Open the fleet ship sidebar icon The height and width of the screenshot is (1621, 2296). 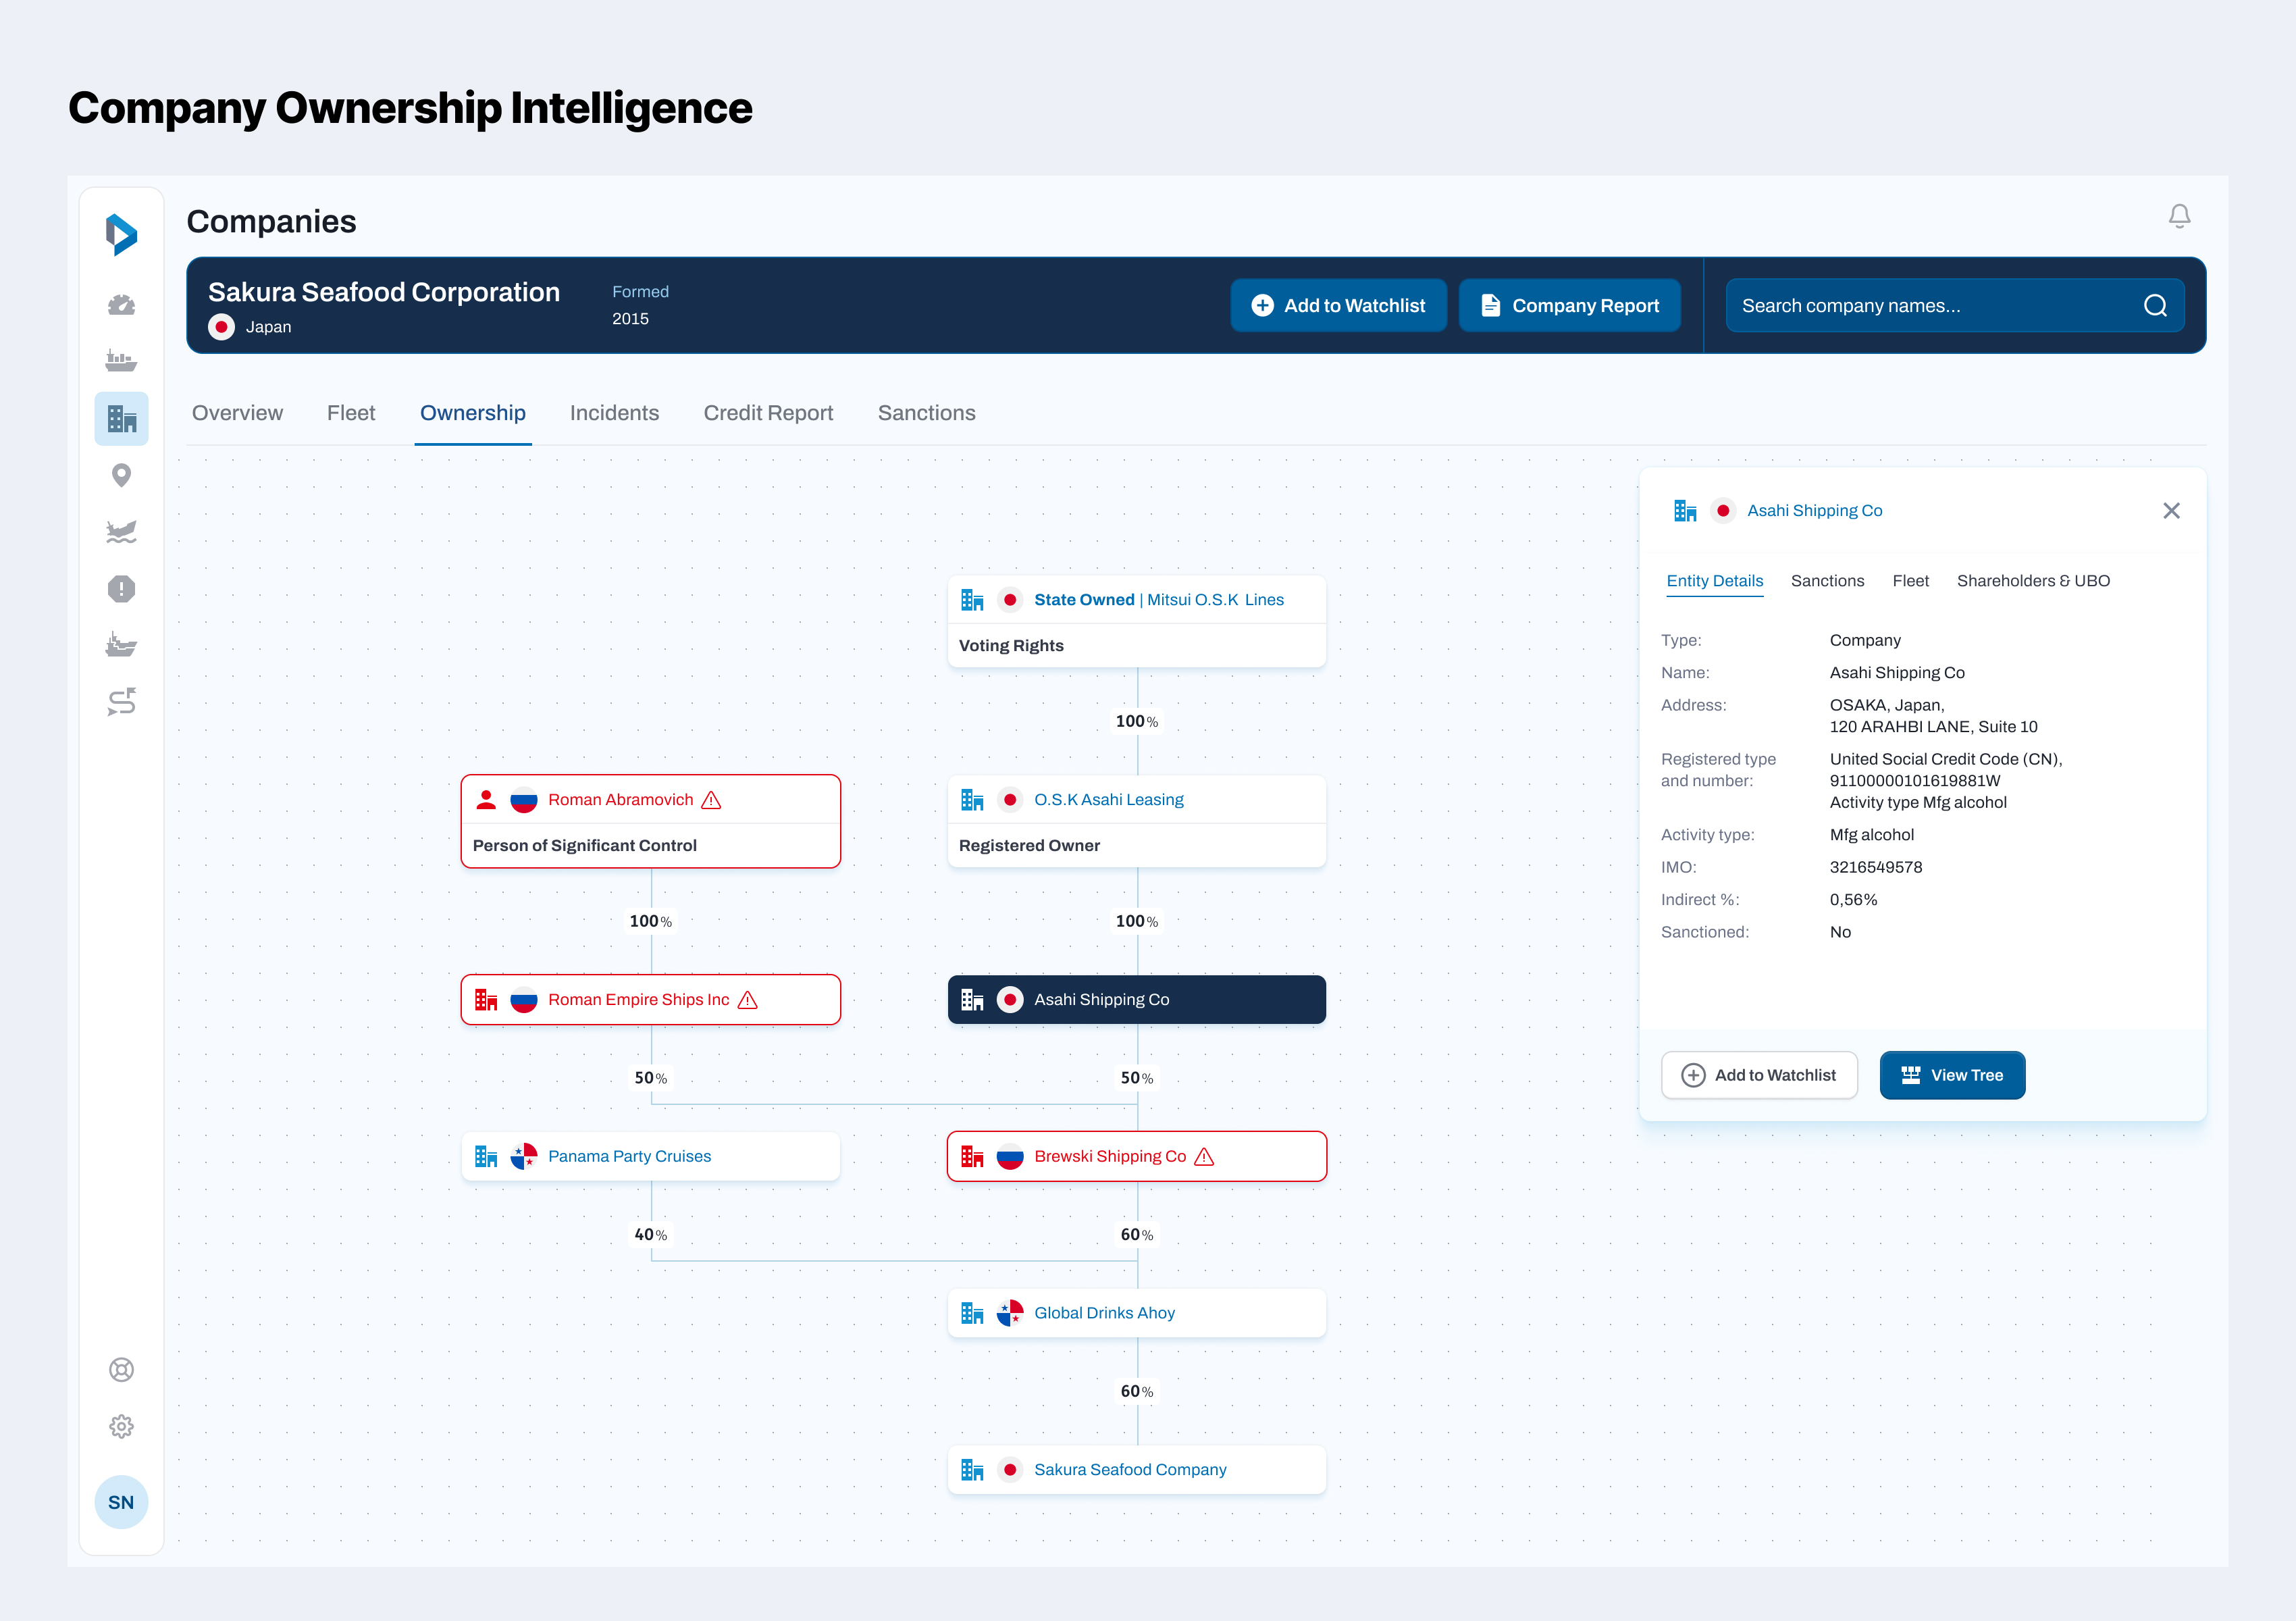tap(121, 361)
